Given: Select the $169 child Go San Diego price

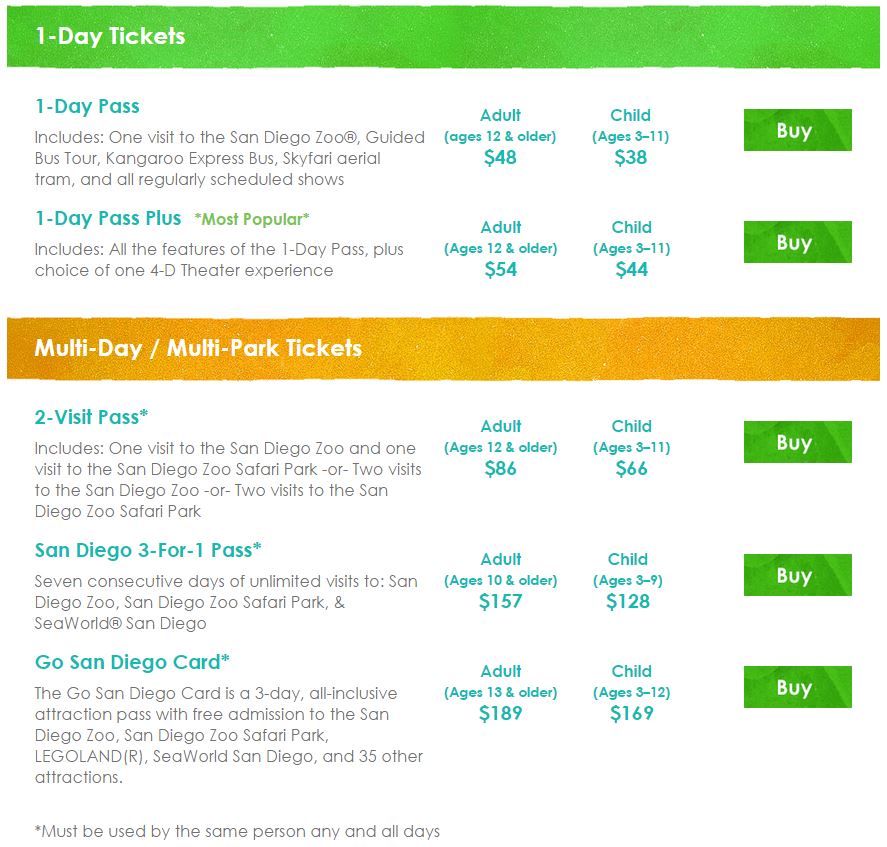Looking at the screenshot, I should [631, 713].
